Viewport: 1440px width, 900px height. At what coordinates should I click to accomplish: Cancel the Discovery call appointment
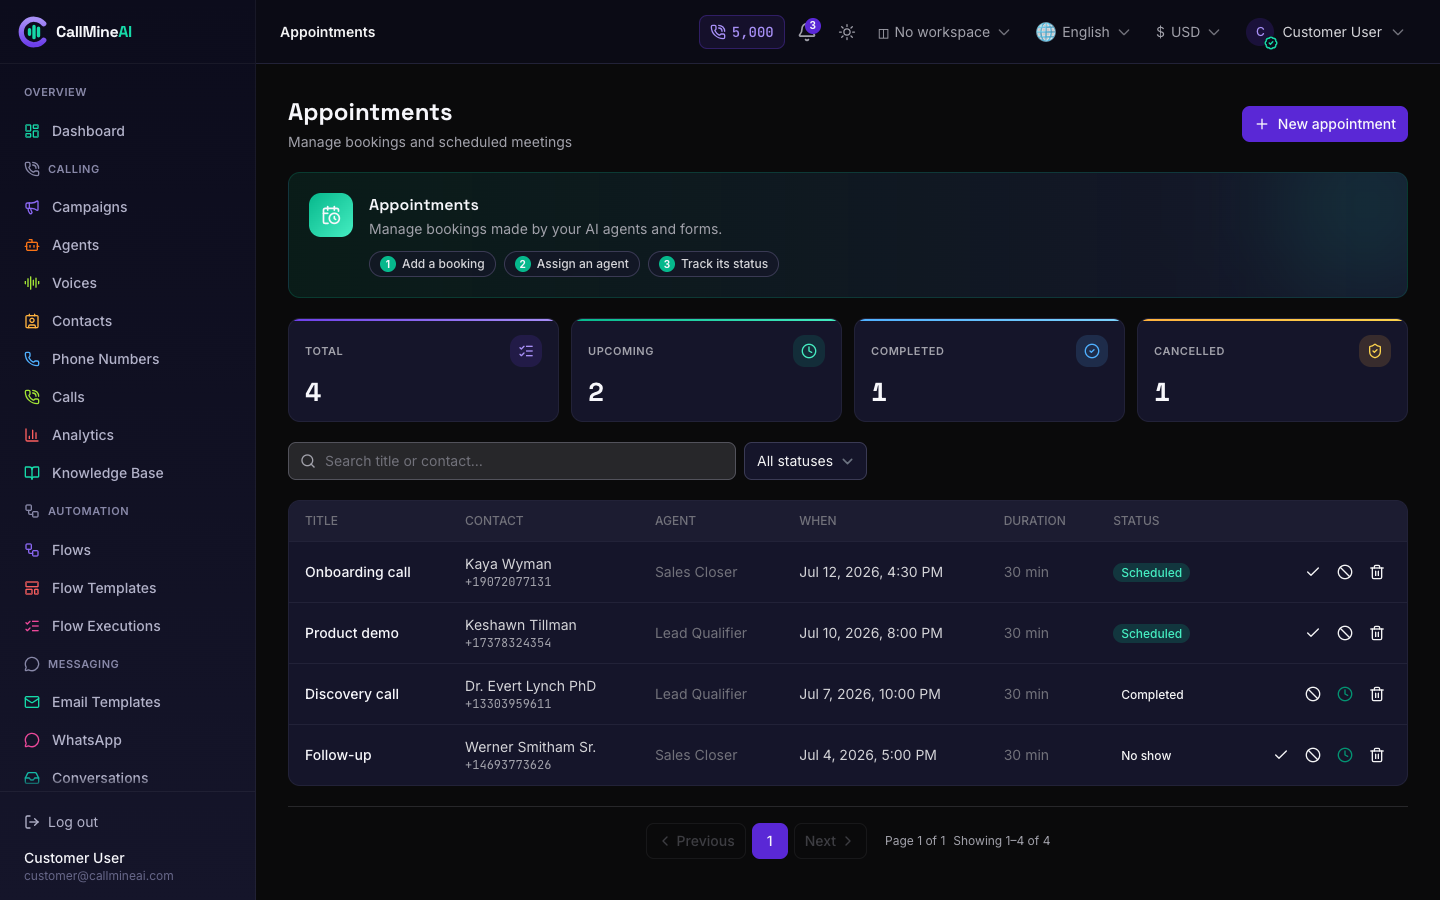(1313, 694)
